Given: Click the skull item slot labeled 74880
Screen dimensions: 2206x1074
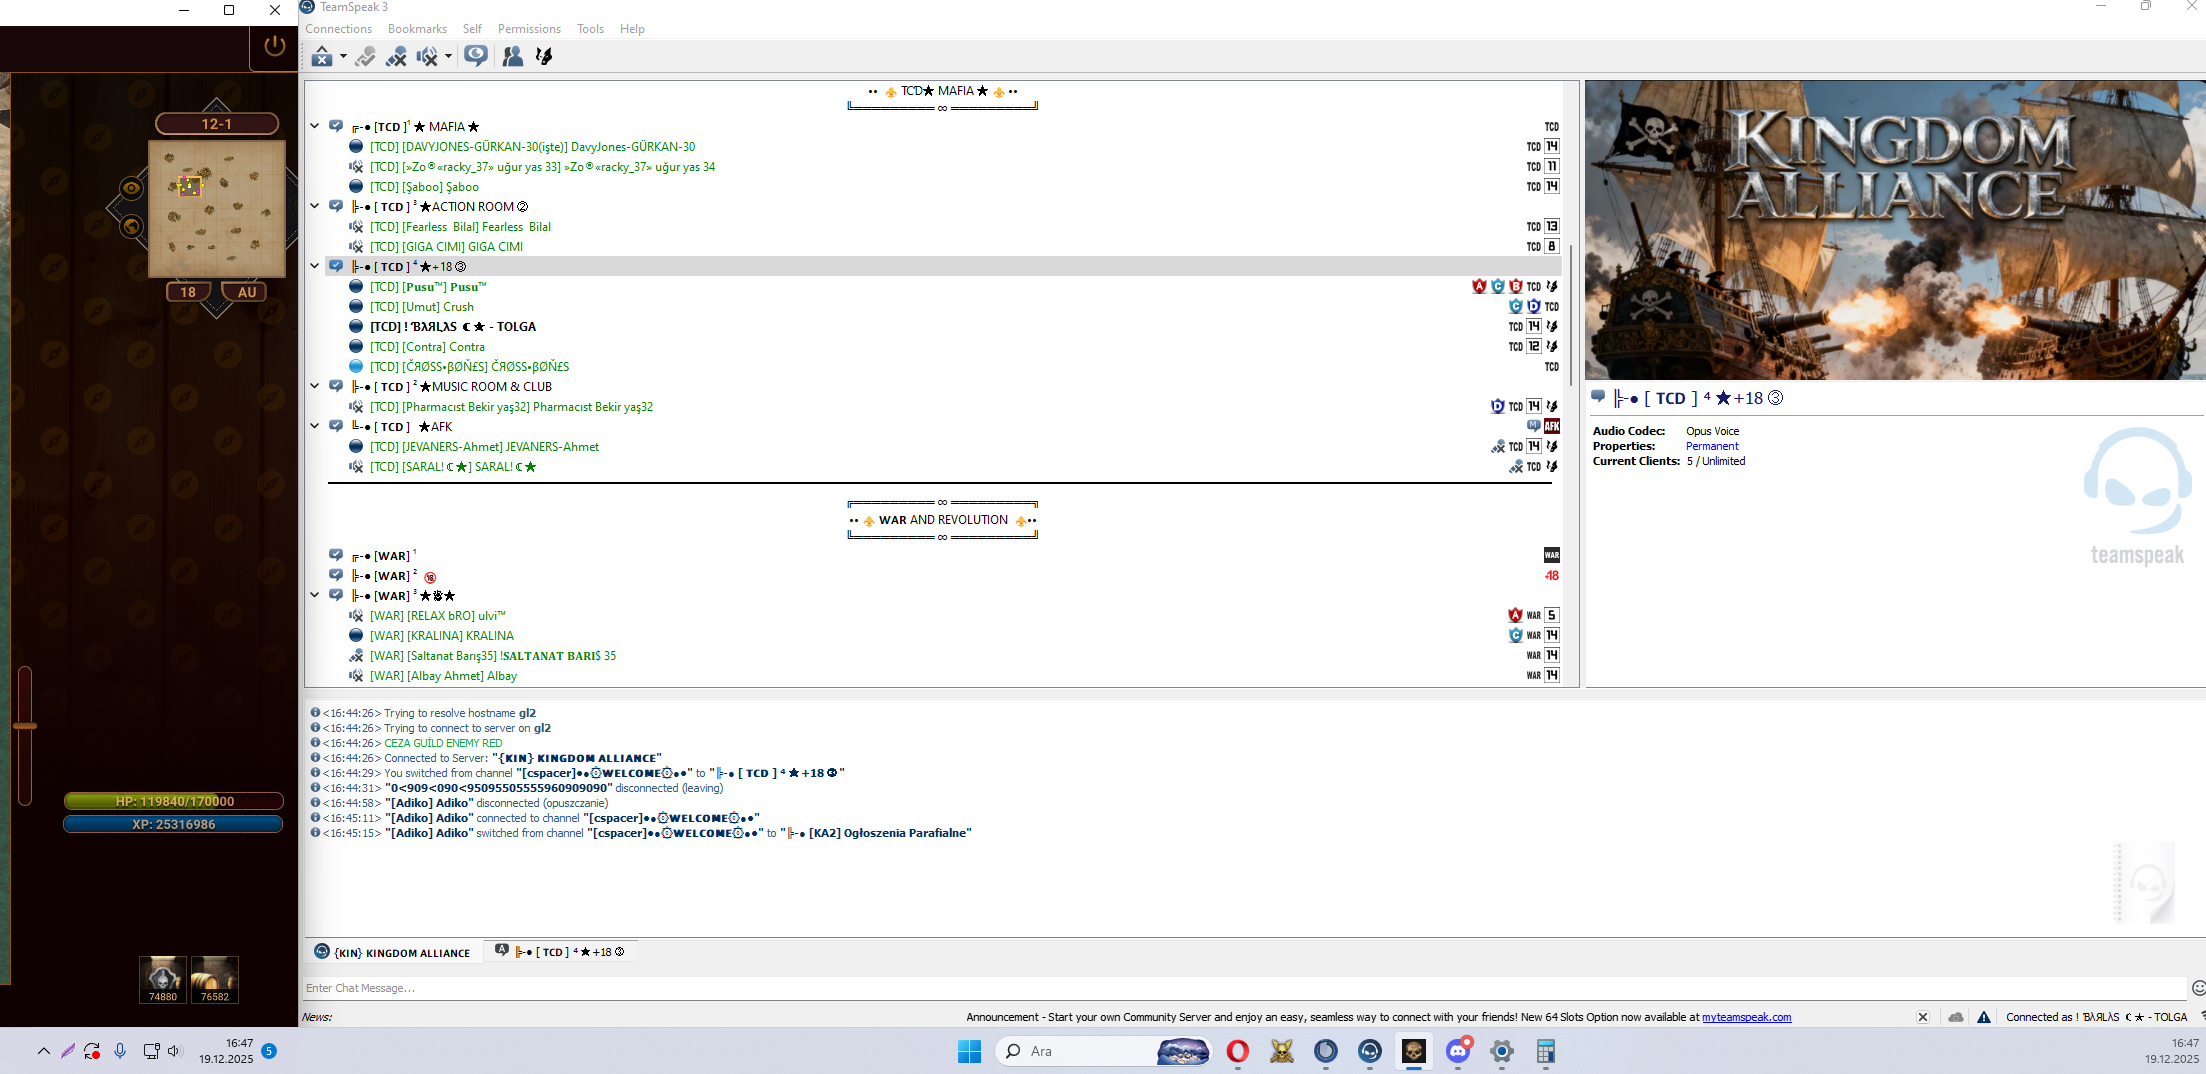Looking at the screenshot, I should (163, 979).
